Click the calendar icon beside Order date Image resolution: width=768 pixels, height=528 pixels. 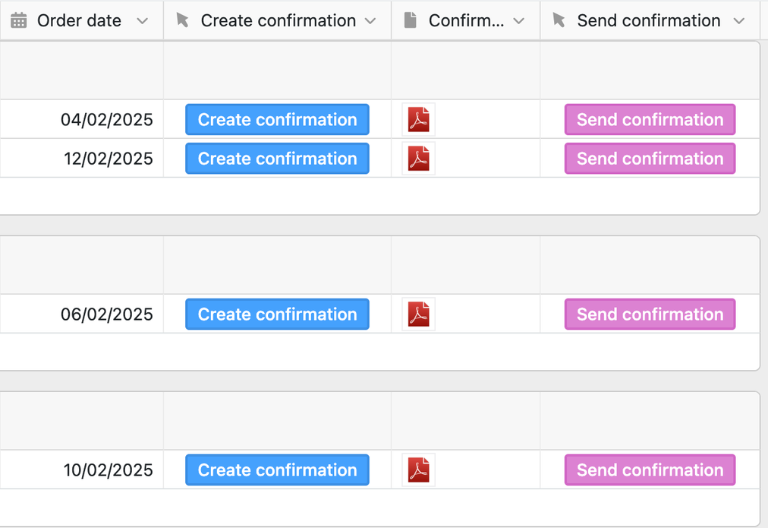pos(19,21)
